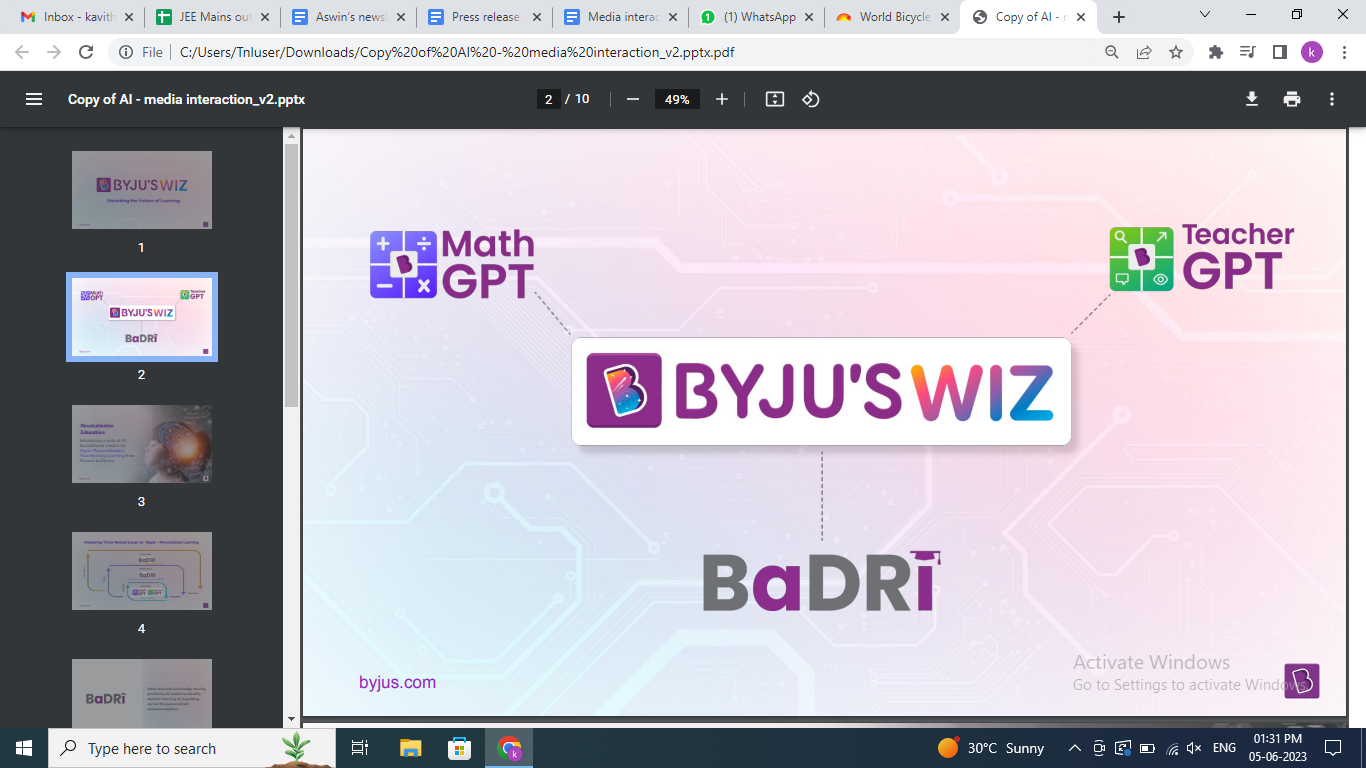This screenshot has width=1366, height=768.
Task: Show hidden system tray icons
Action: (x=1075, y=748)
